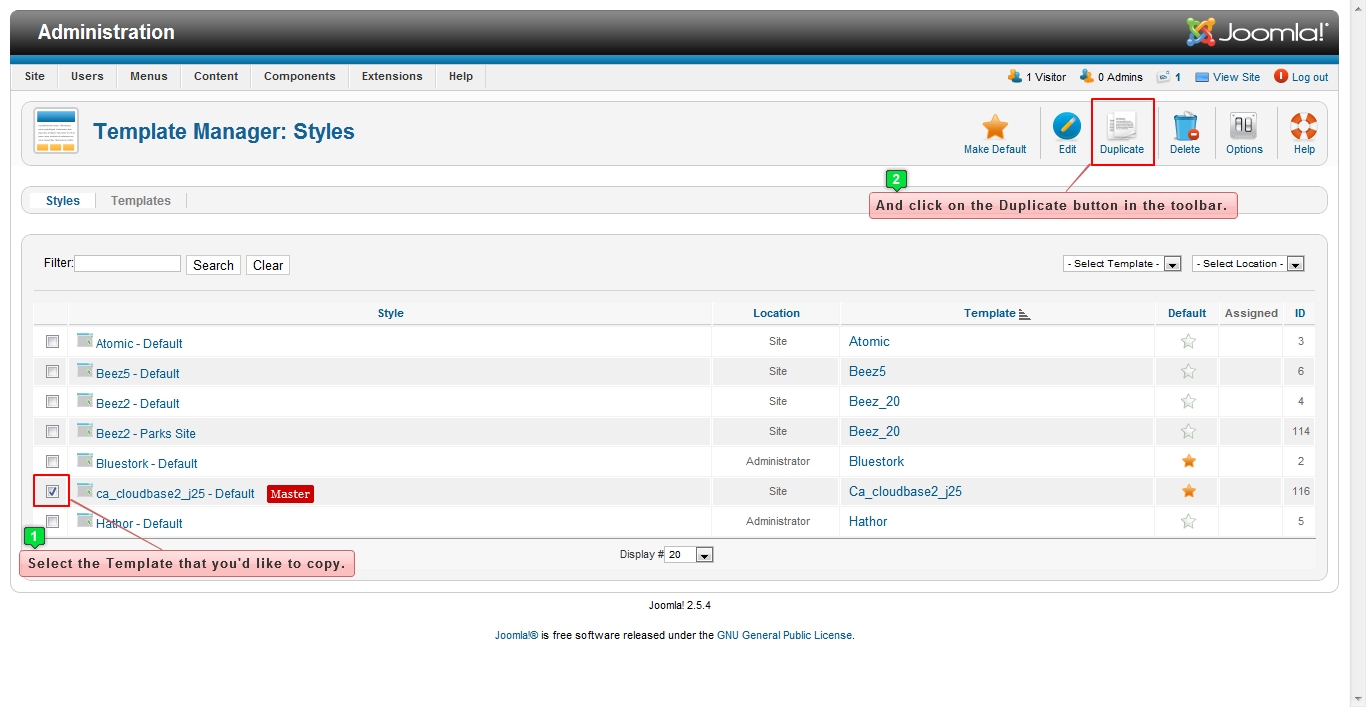Viewport: 1366px width, 707px height.
Task: Click the Joomla! logo
Action: [x=1257, y=32]
